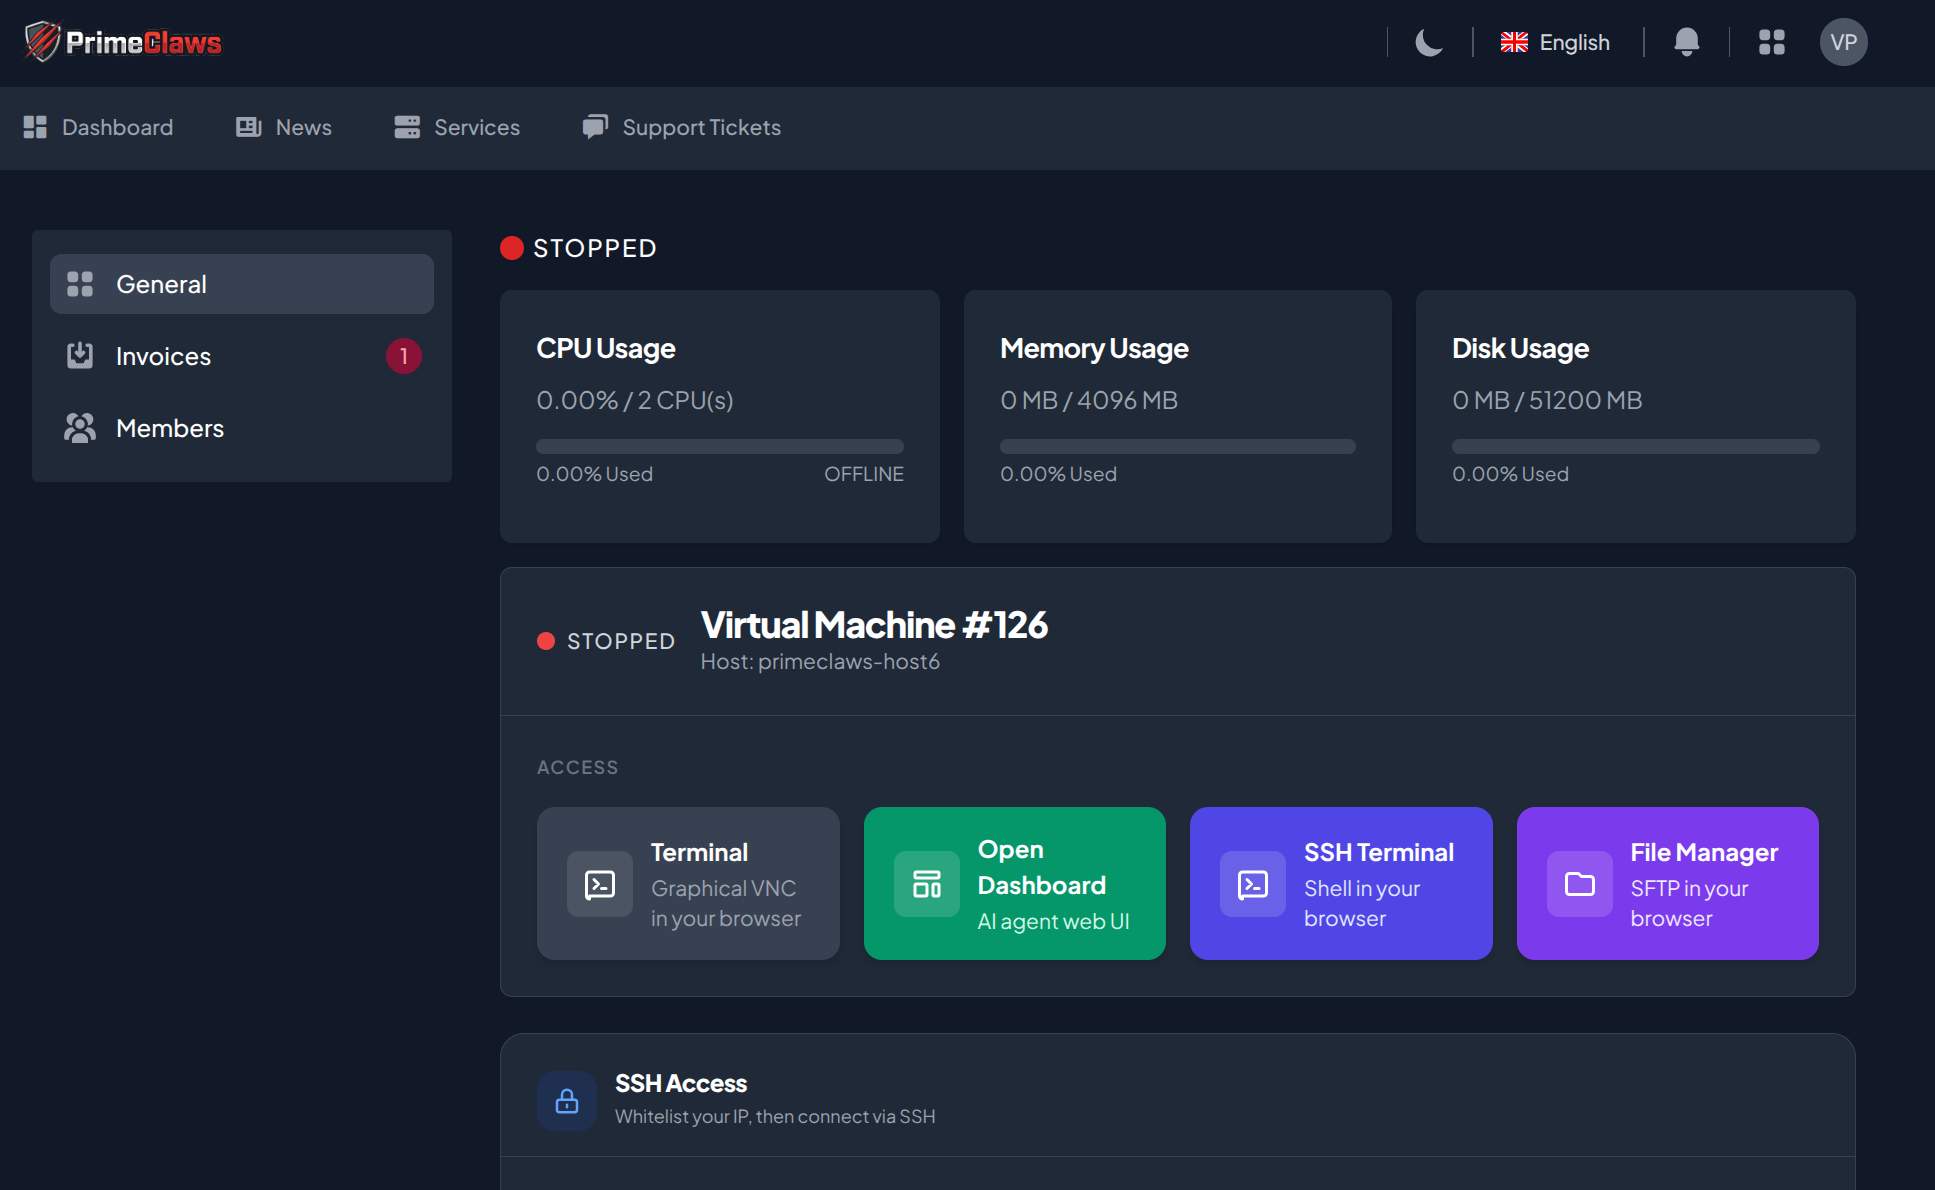1935x1190 pixels.
Task: Click the PrimeClaws logo
Action: point(122,42)
